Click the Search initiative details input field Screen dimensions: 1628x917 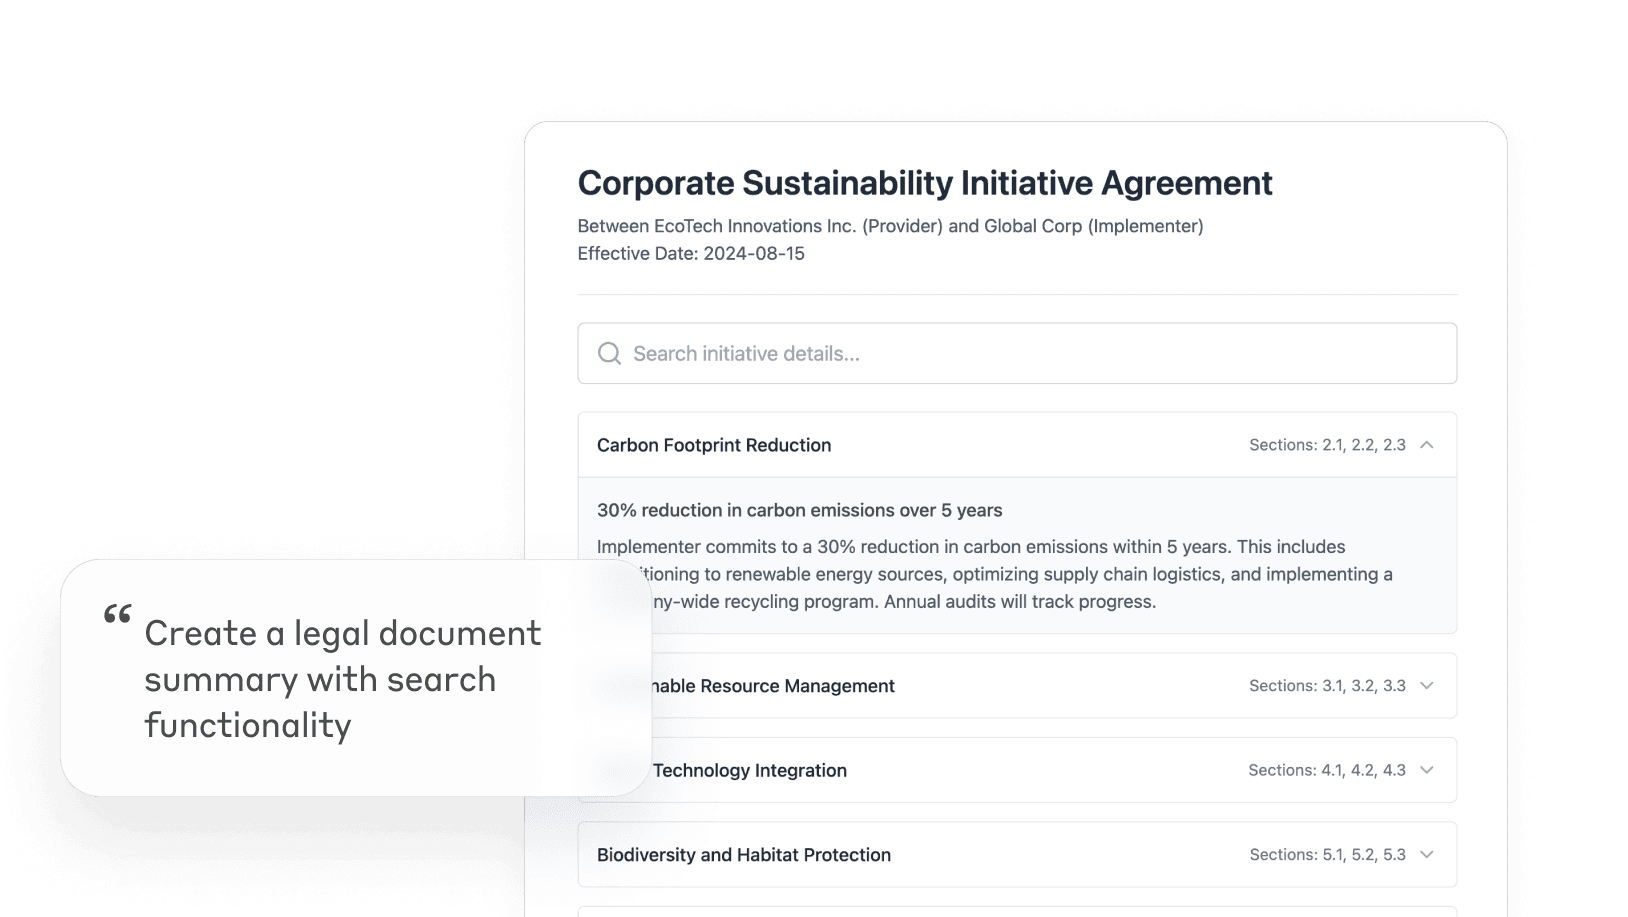pos(1016,353)
